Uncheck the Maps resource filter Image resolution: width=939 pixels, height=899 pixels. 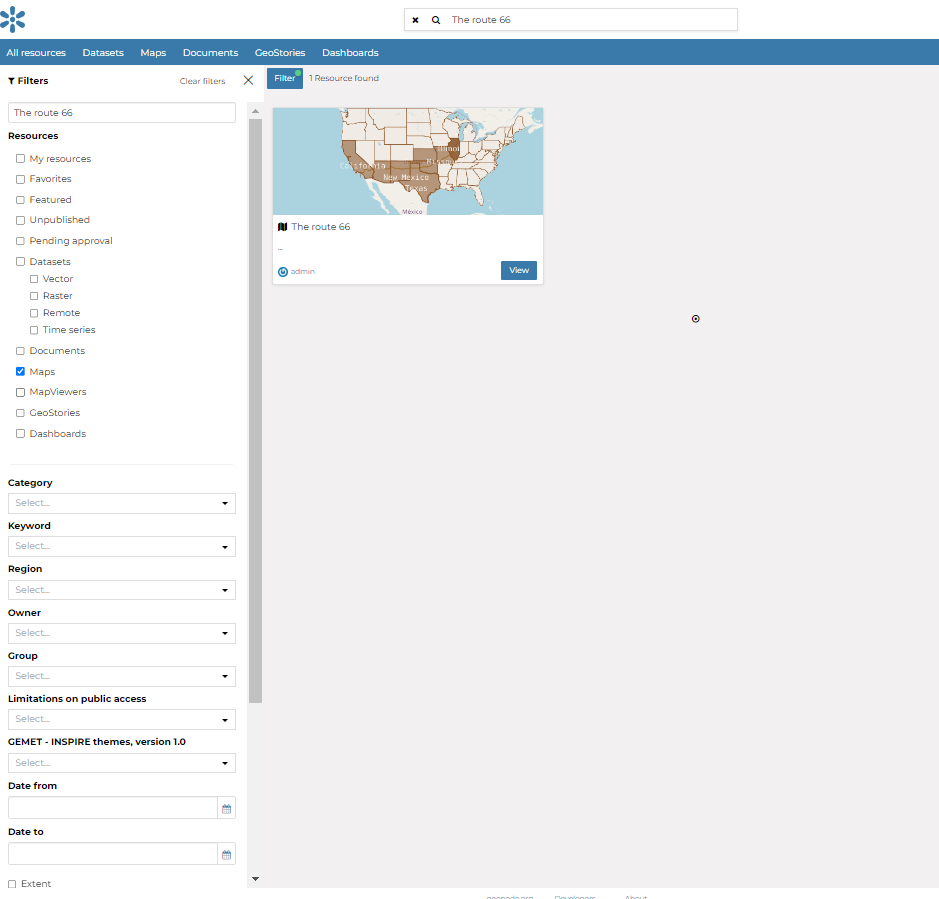20,371
